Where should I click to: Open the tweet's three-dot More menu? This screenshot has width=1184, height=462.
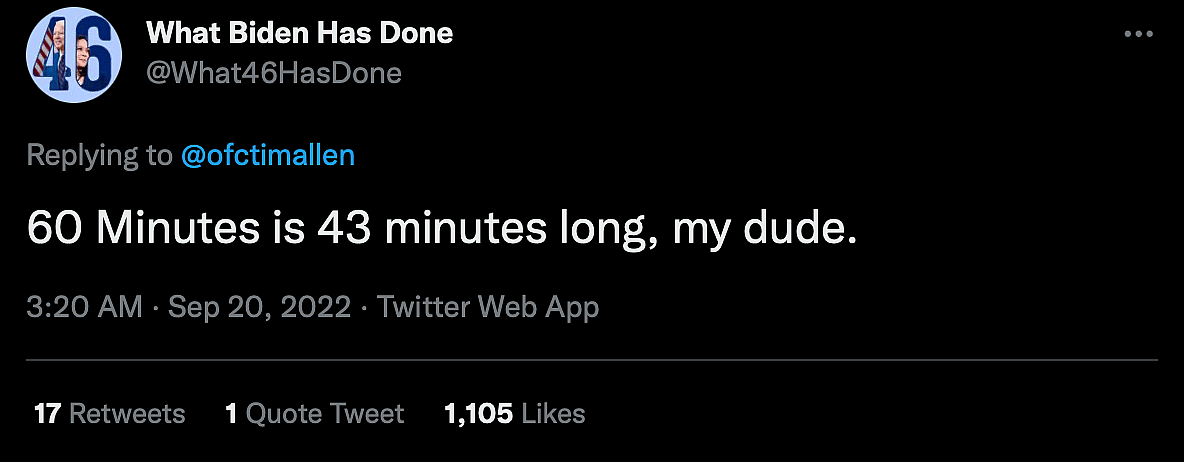coord(1139,34)
